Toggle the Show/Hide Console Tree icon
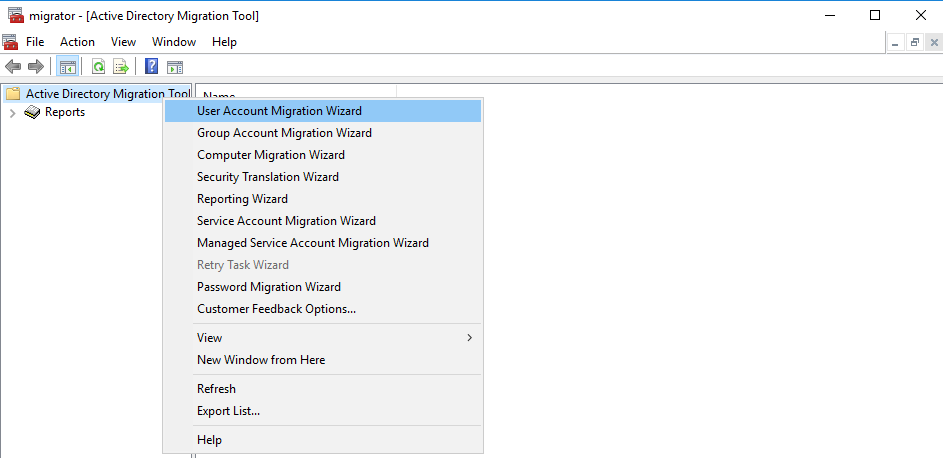Image resolution: width=943 pixels, height=458 pixels. 67,67
